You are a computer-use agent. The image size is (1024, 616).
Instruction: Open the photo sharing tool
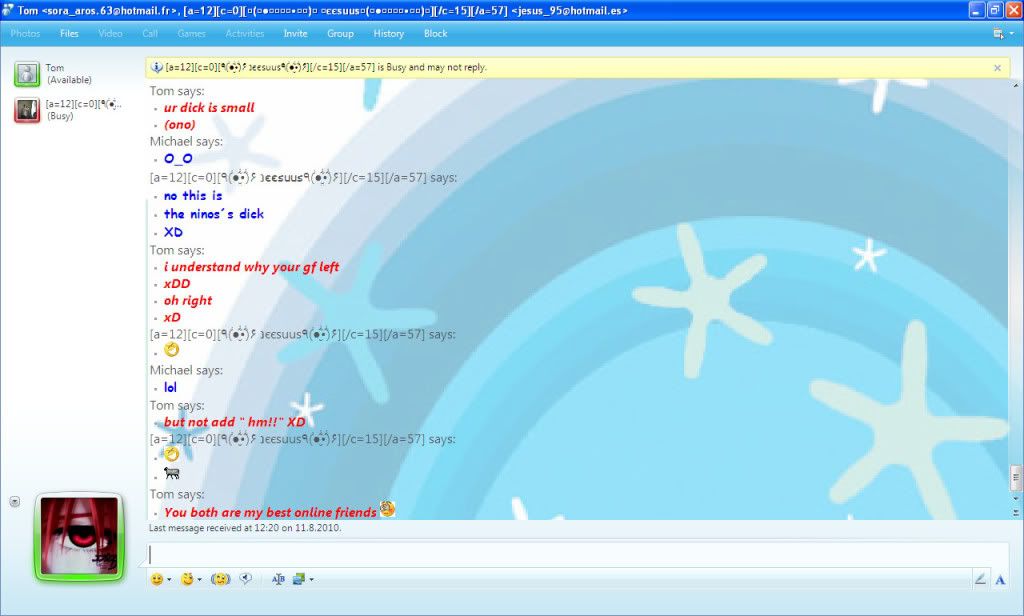pos(25,33)
